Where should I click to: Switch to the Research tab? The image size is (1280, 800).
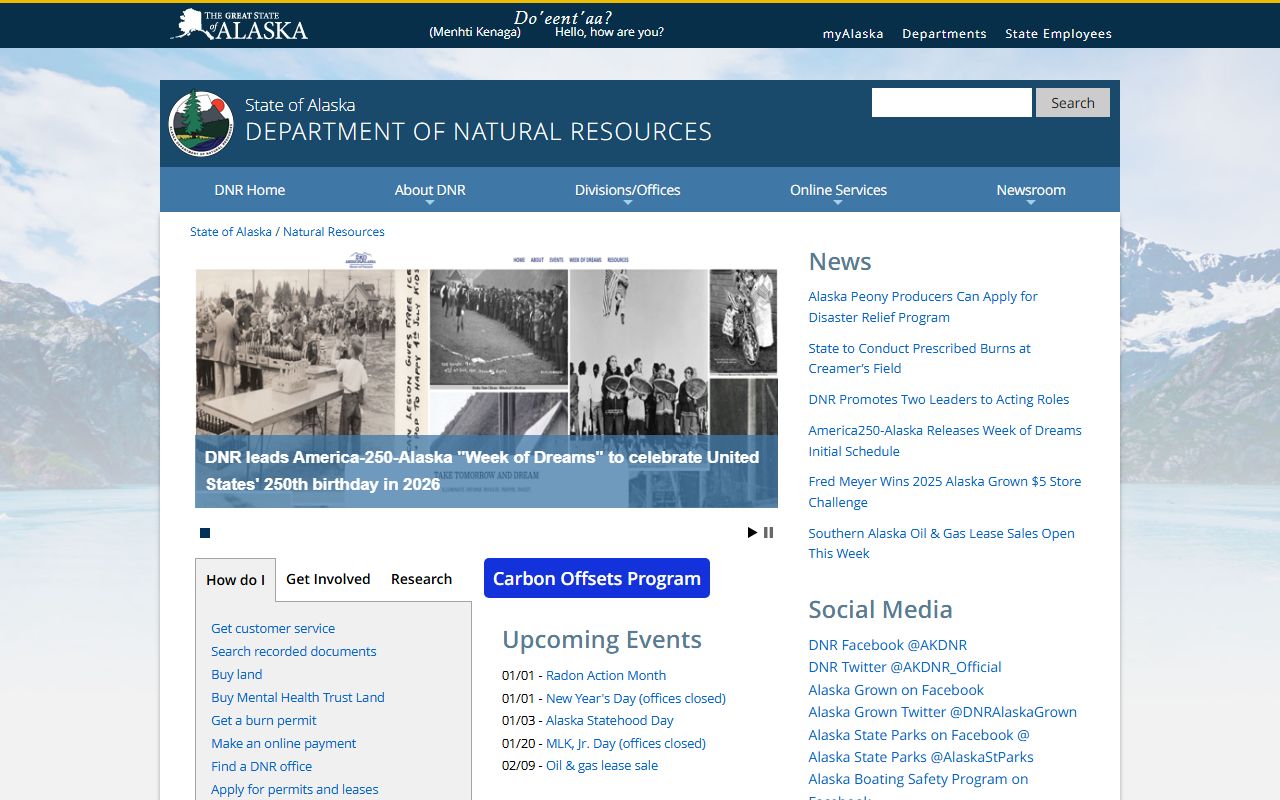421,579
